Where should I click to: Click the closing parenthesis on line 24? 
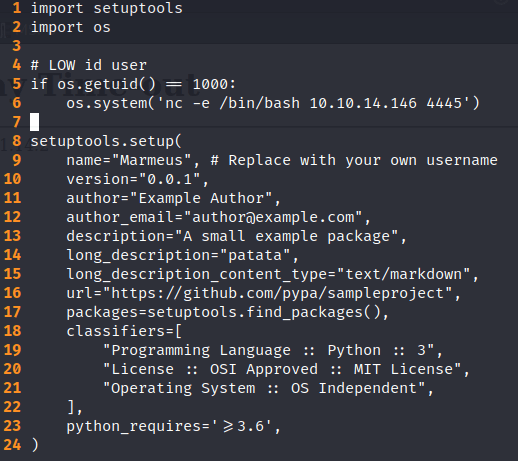point(35,445)
